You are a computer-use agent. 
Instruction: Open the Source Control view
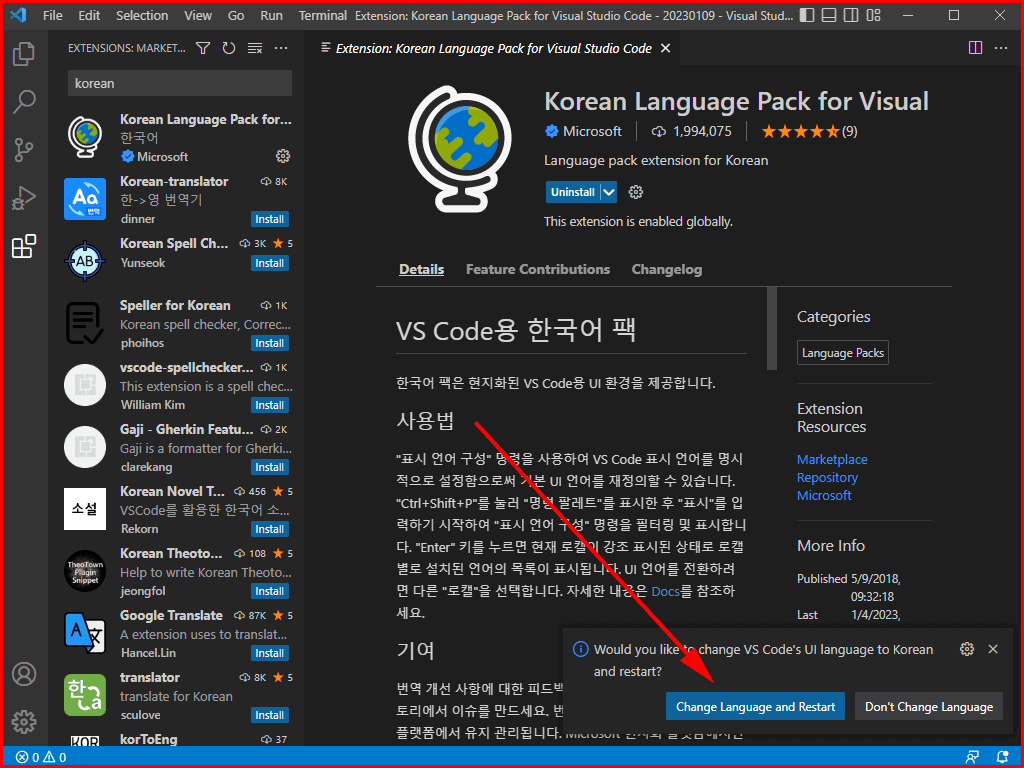tap(24, 150)
